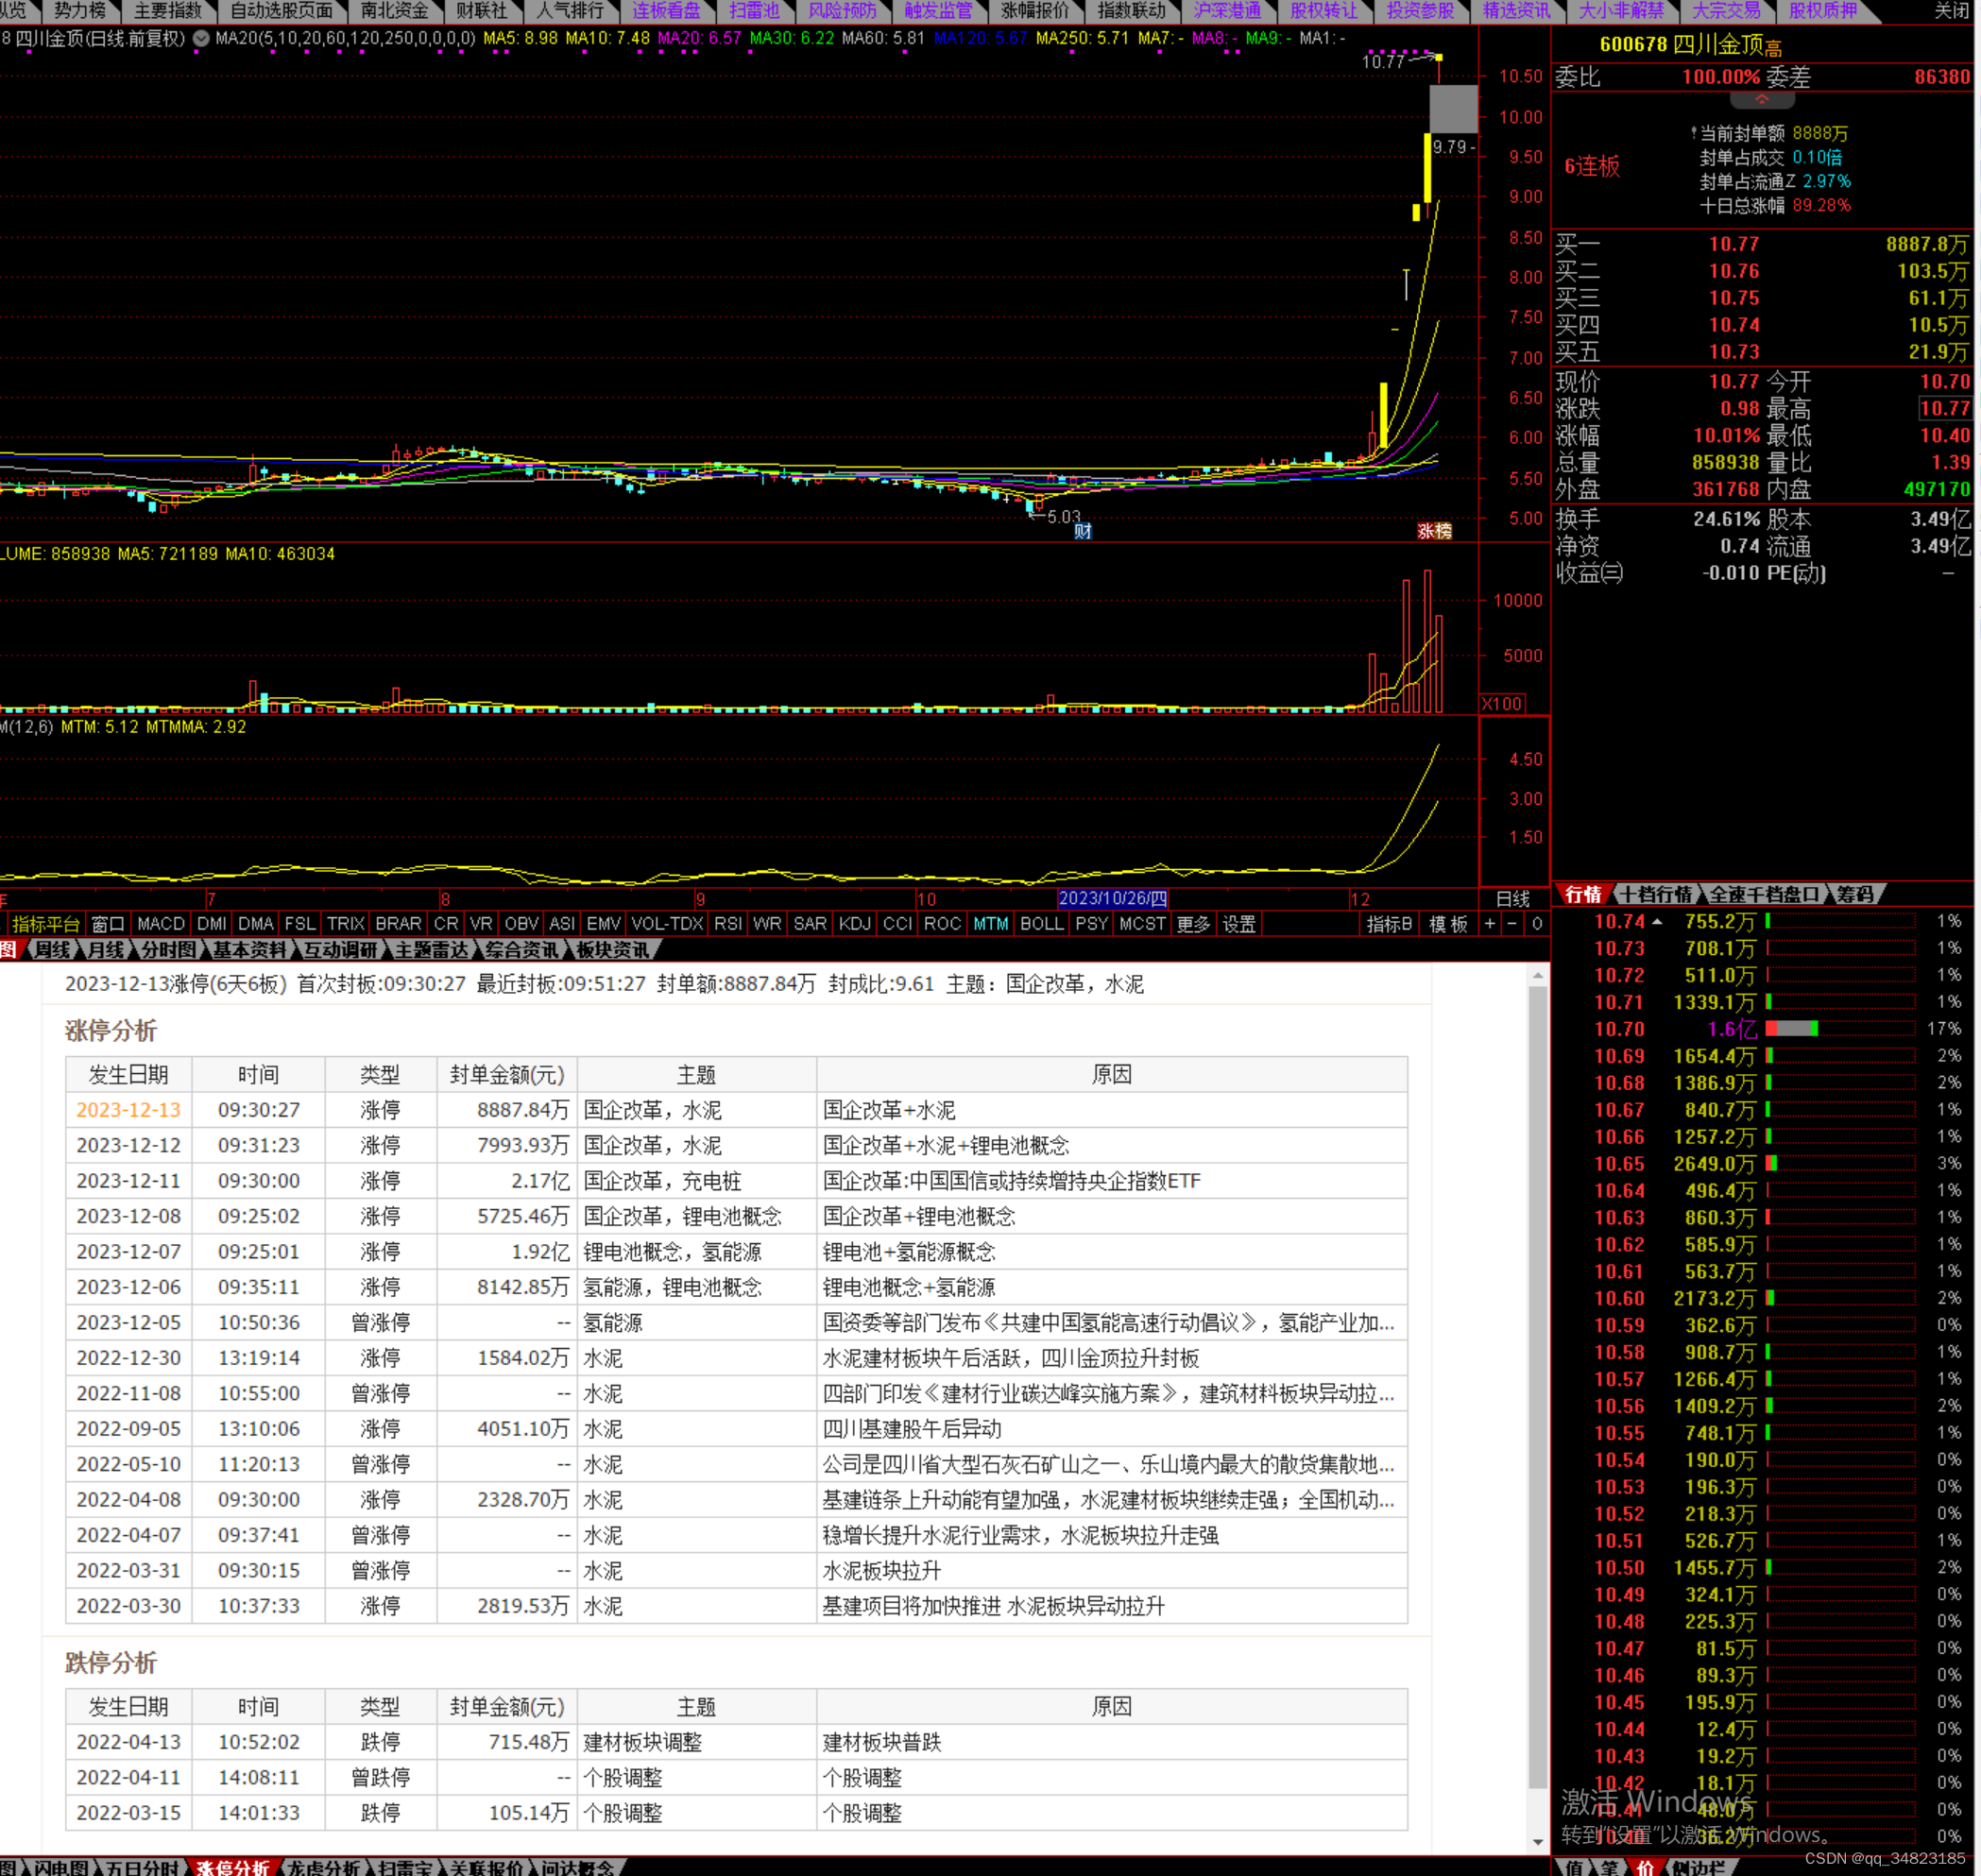This screenshot has height=1876, width=1981.
Task: Click the up arrow beside 10.74 price
Action: tap(1657, 922)
